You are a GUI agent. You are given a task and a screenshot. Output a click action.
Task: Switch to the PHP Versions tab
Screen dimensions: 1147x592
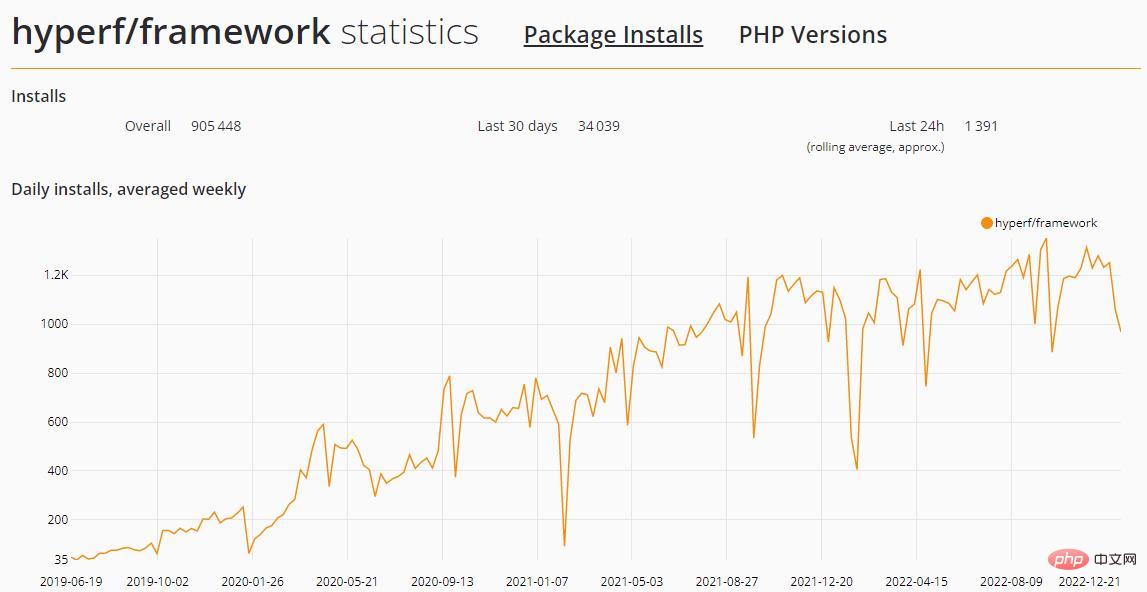[x=813, y=34]
